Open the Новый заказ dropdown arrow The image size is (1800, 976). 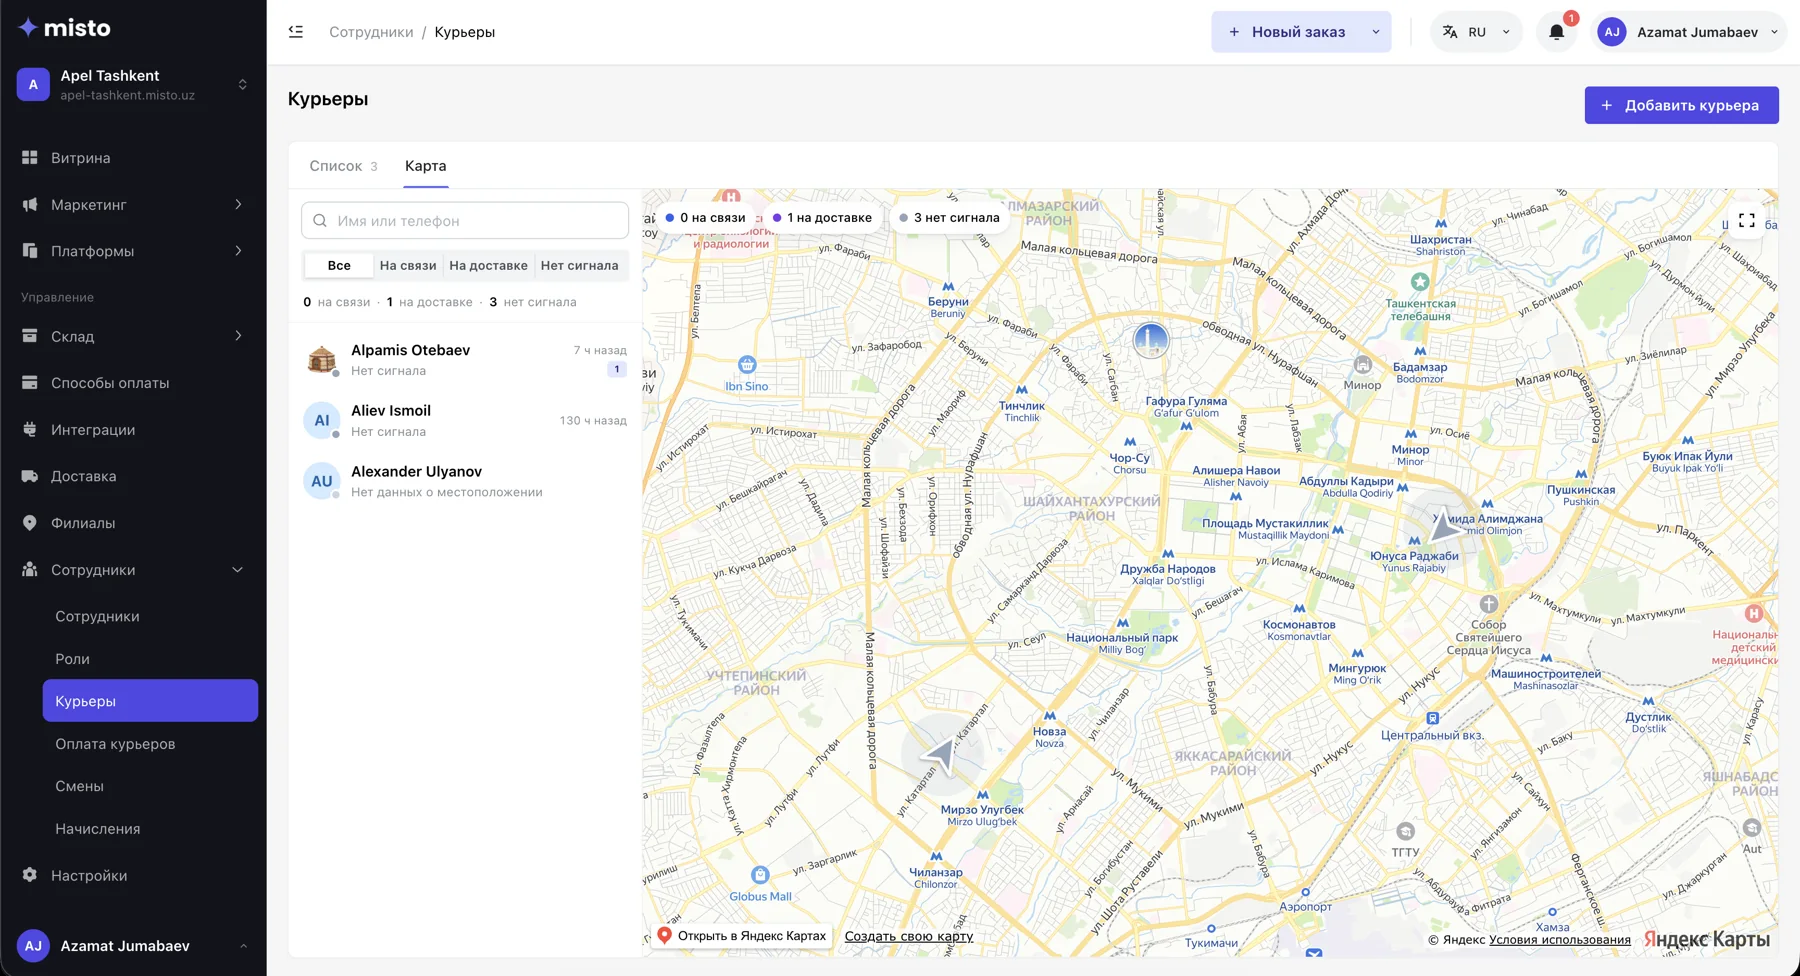(x=1376, y=32)
